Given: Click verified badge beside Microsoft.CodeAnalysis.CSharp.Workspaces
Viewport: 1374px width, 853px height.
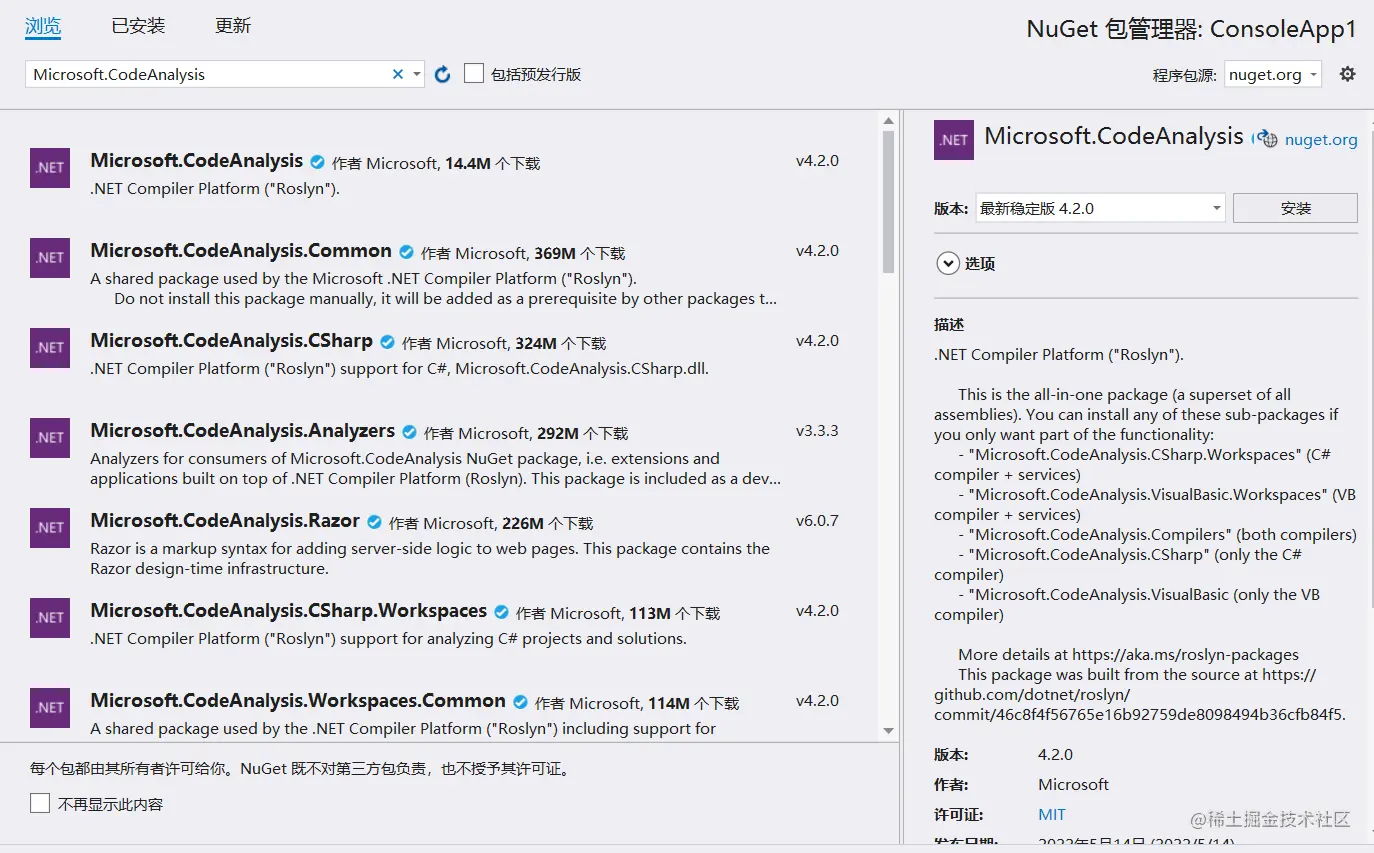Looking at the screenshot, I should coord(501,612).
